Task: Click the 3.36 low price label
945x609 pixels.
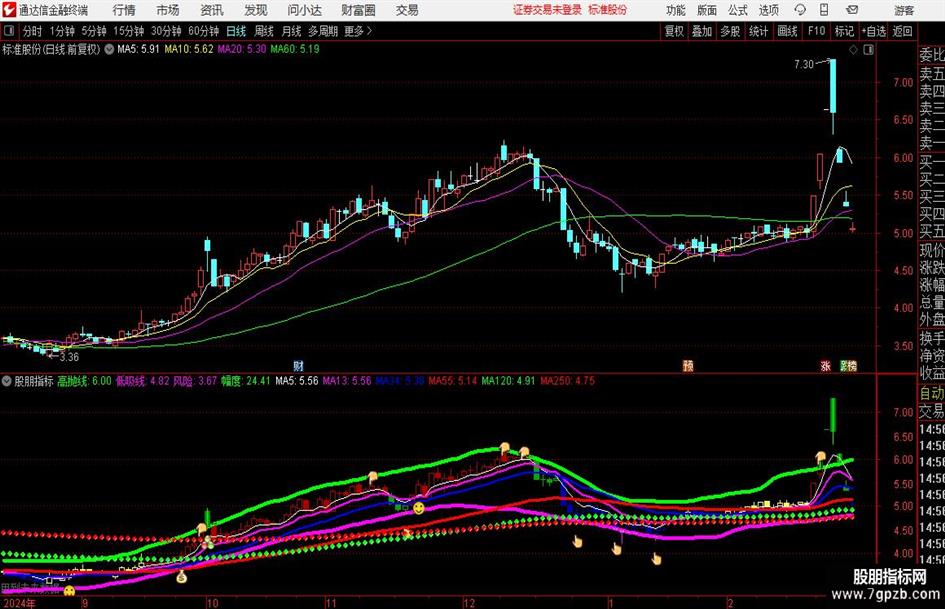Action: coord(69,357)
